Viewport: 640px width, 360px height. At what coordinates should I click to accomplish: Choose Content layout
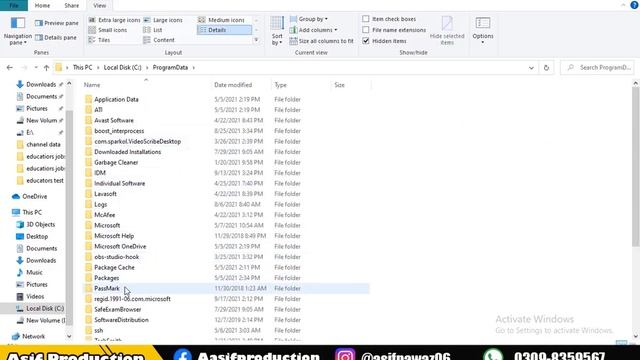[x=159, y=40]
